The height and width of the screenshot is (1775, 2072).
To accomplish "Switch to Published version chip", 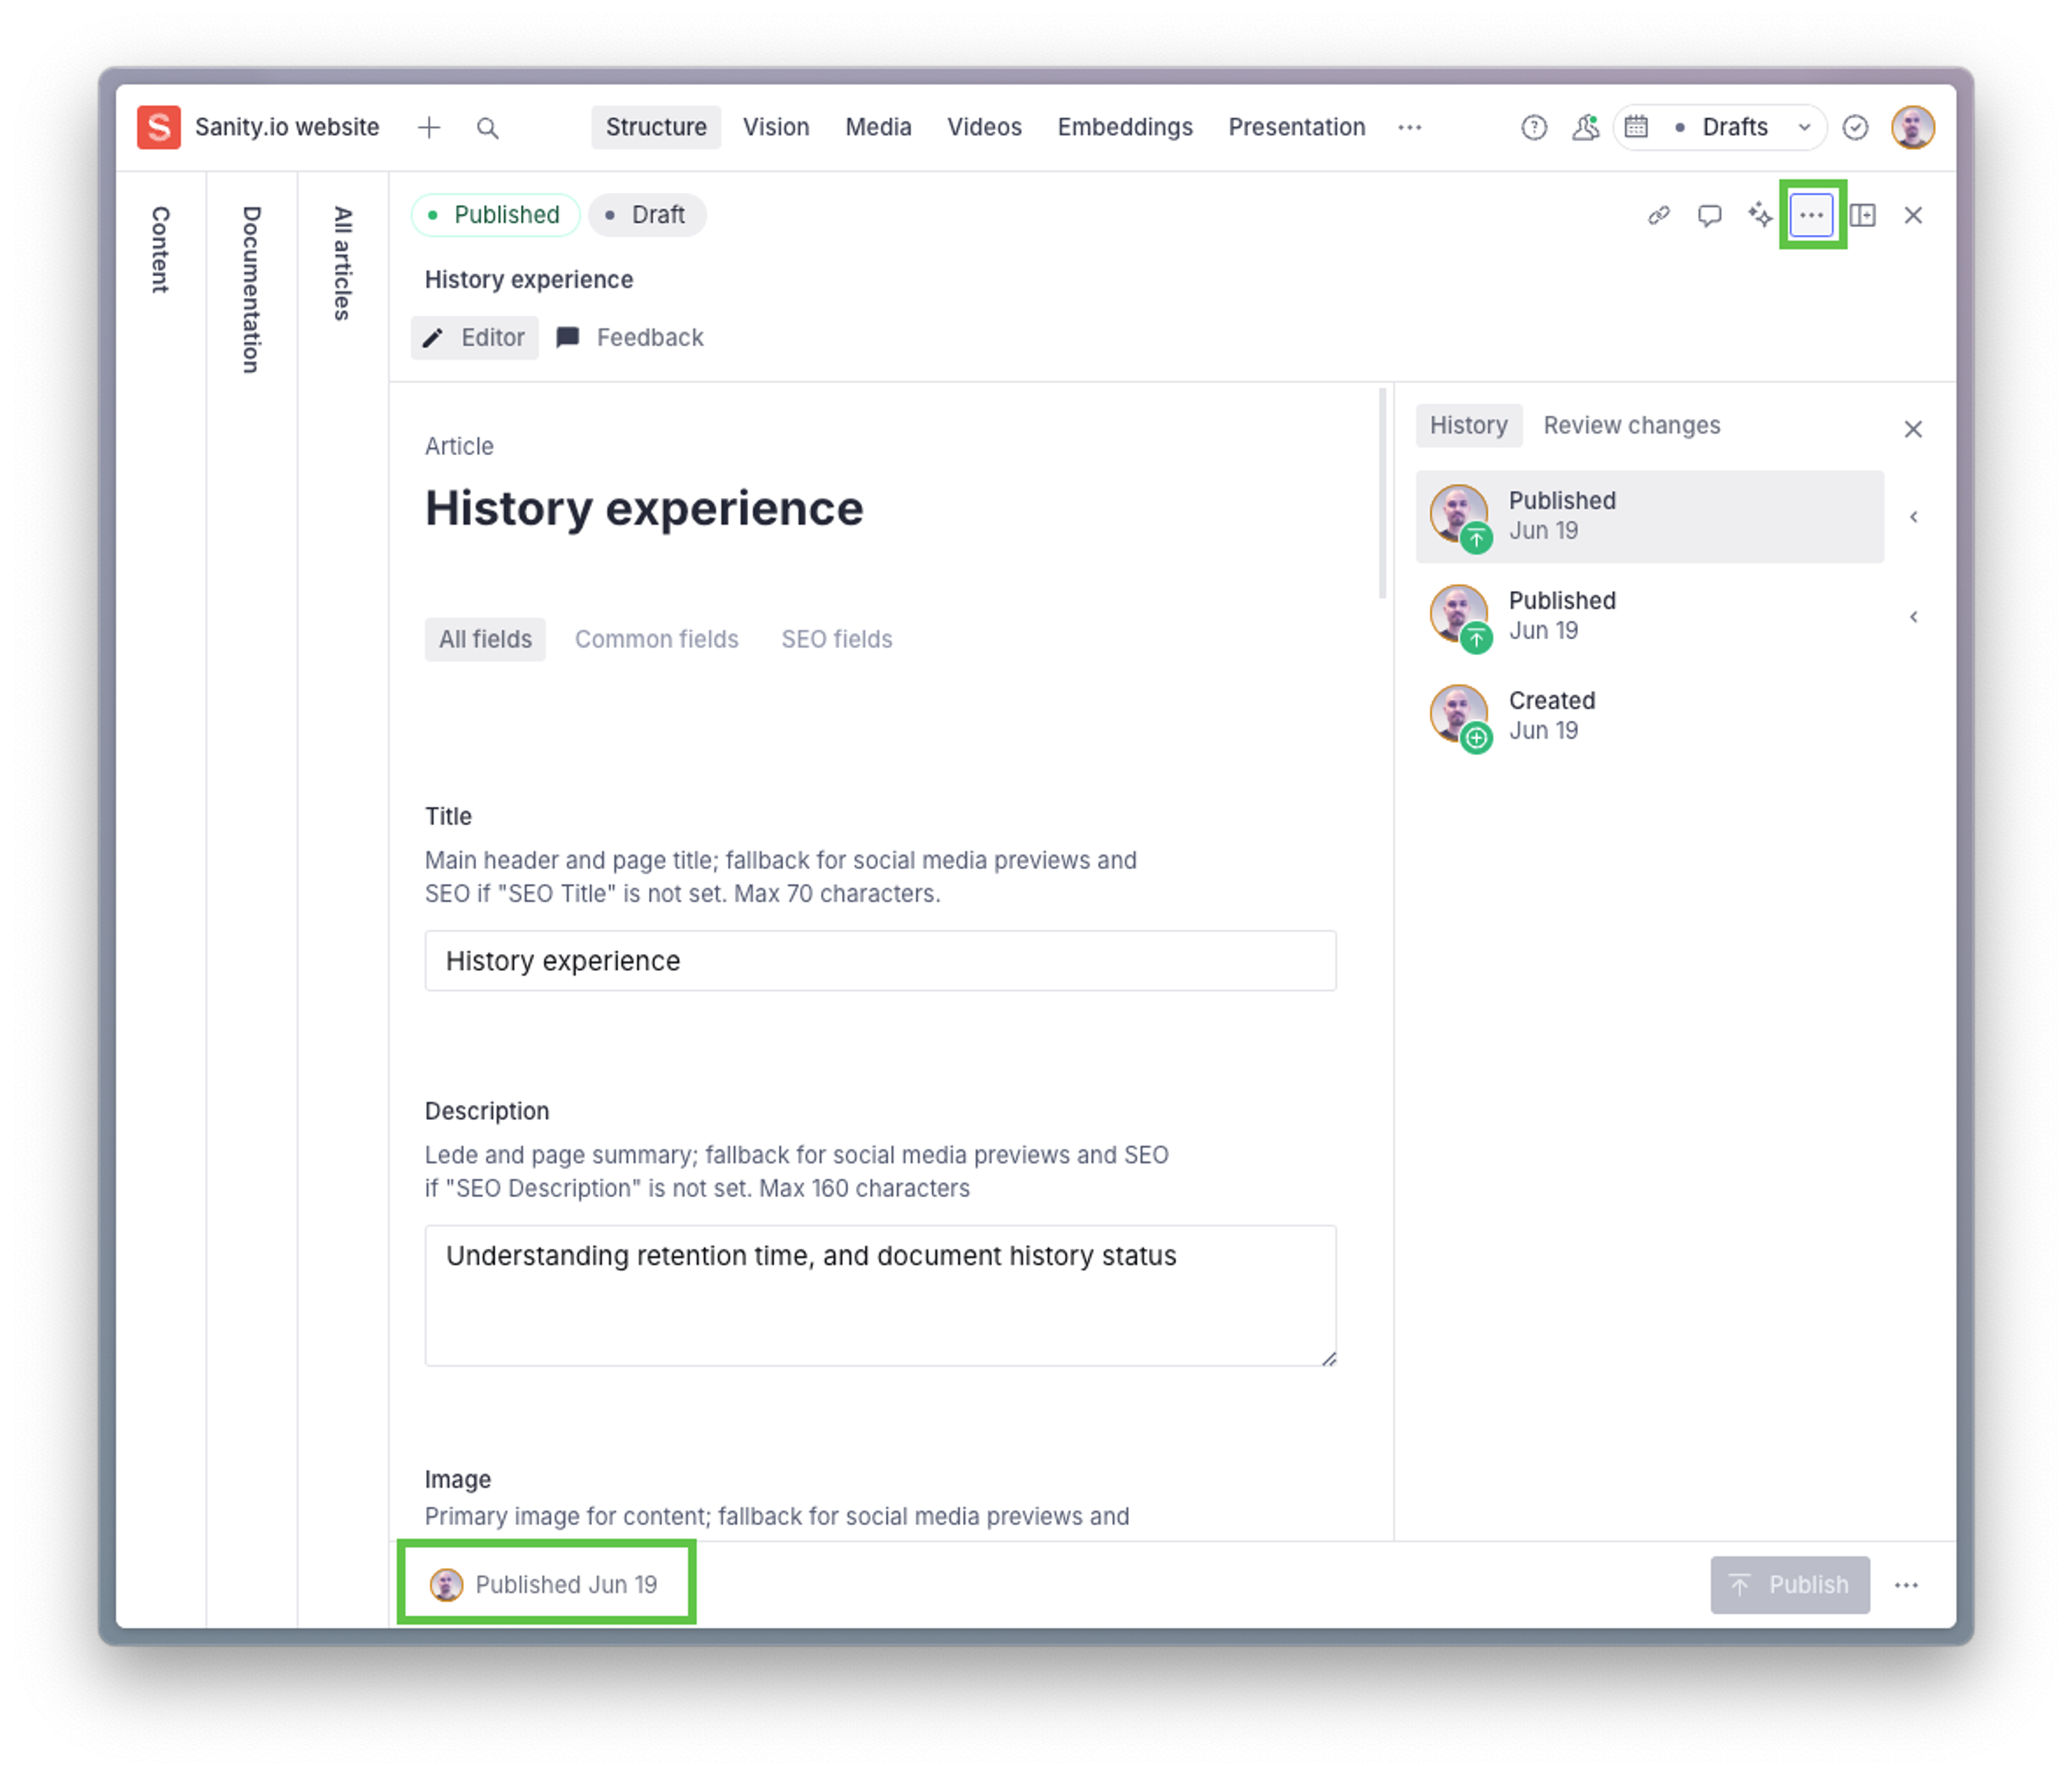I will coord(495,215).
